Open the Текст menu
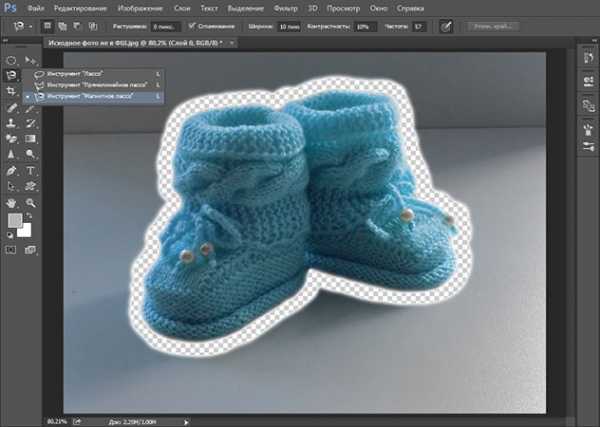 (x=209, y=8)
